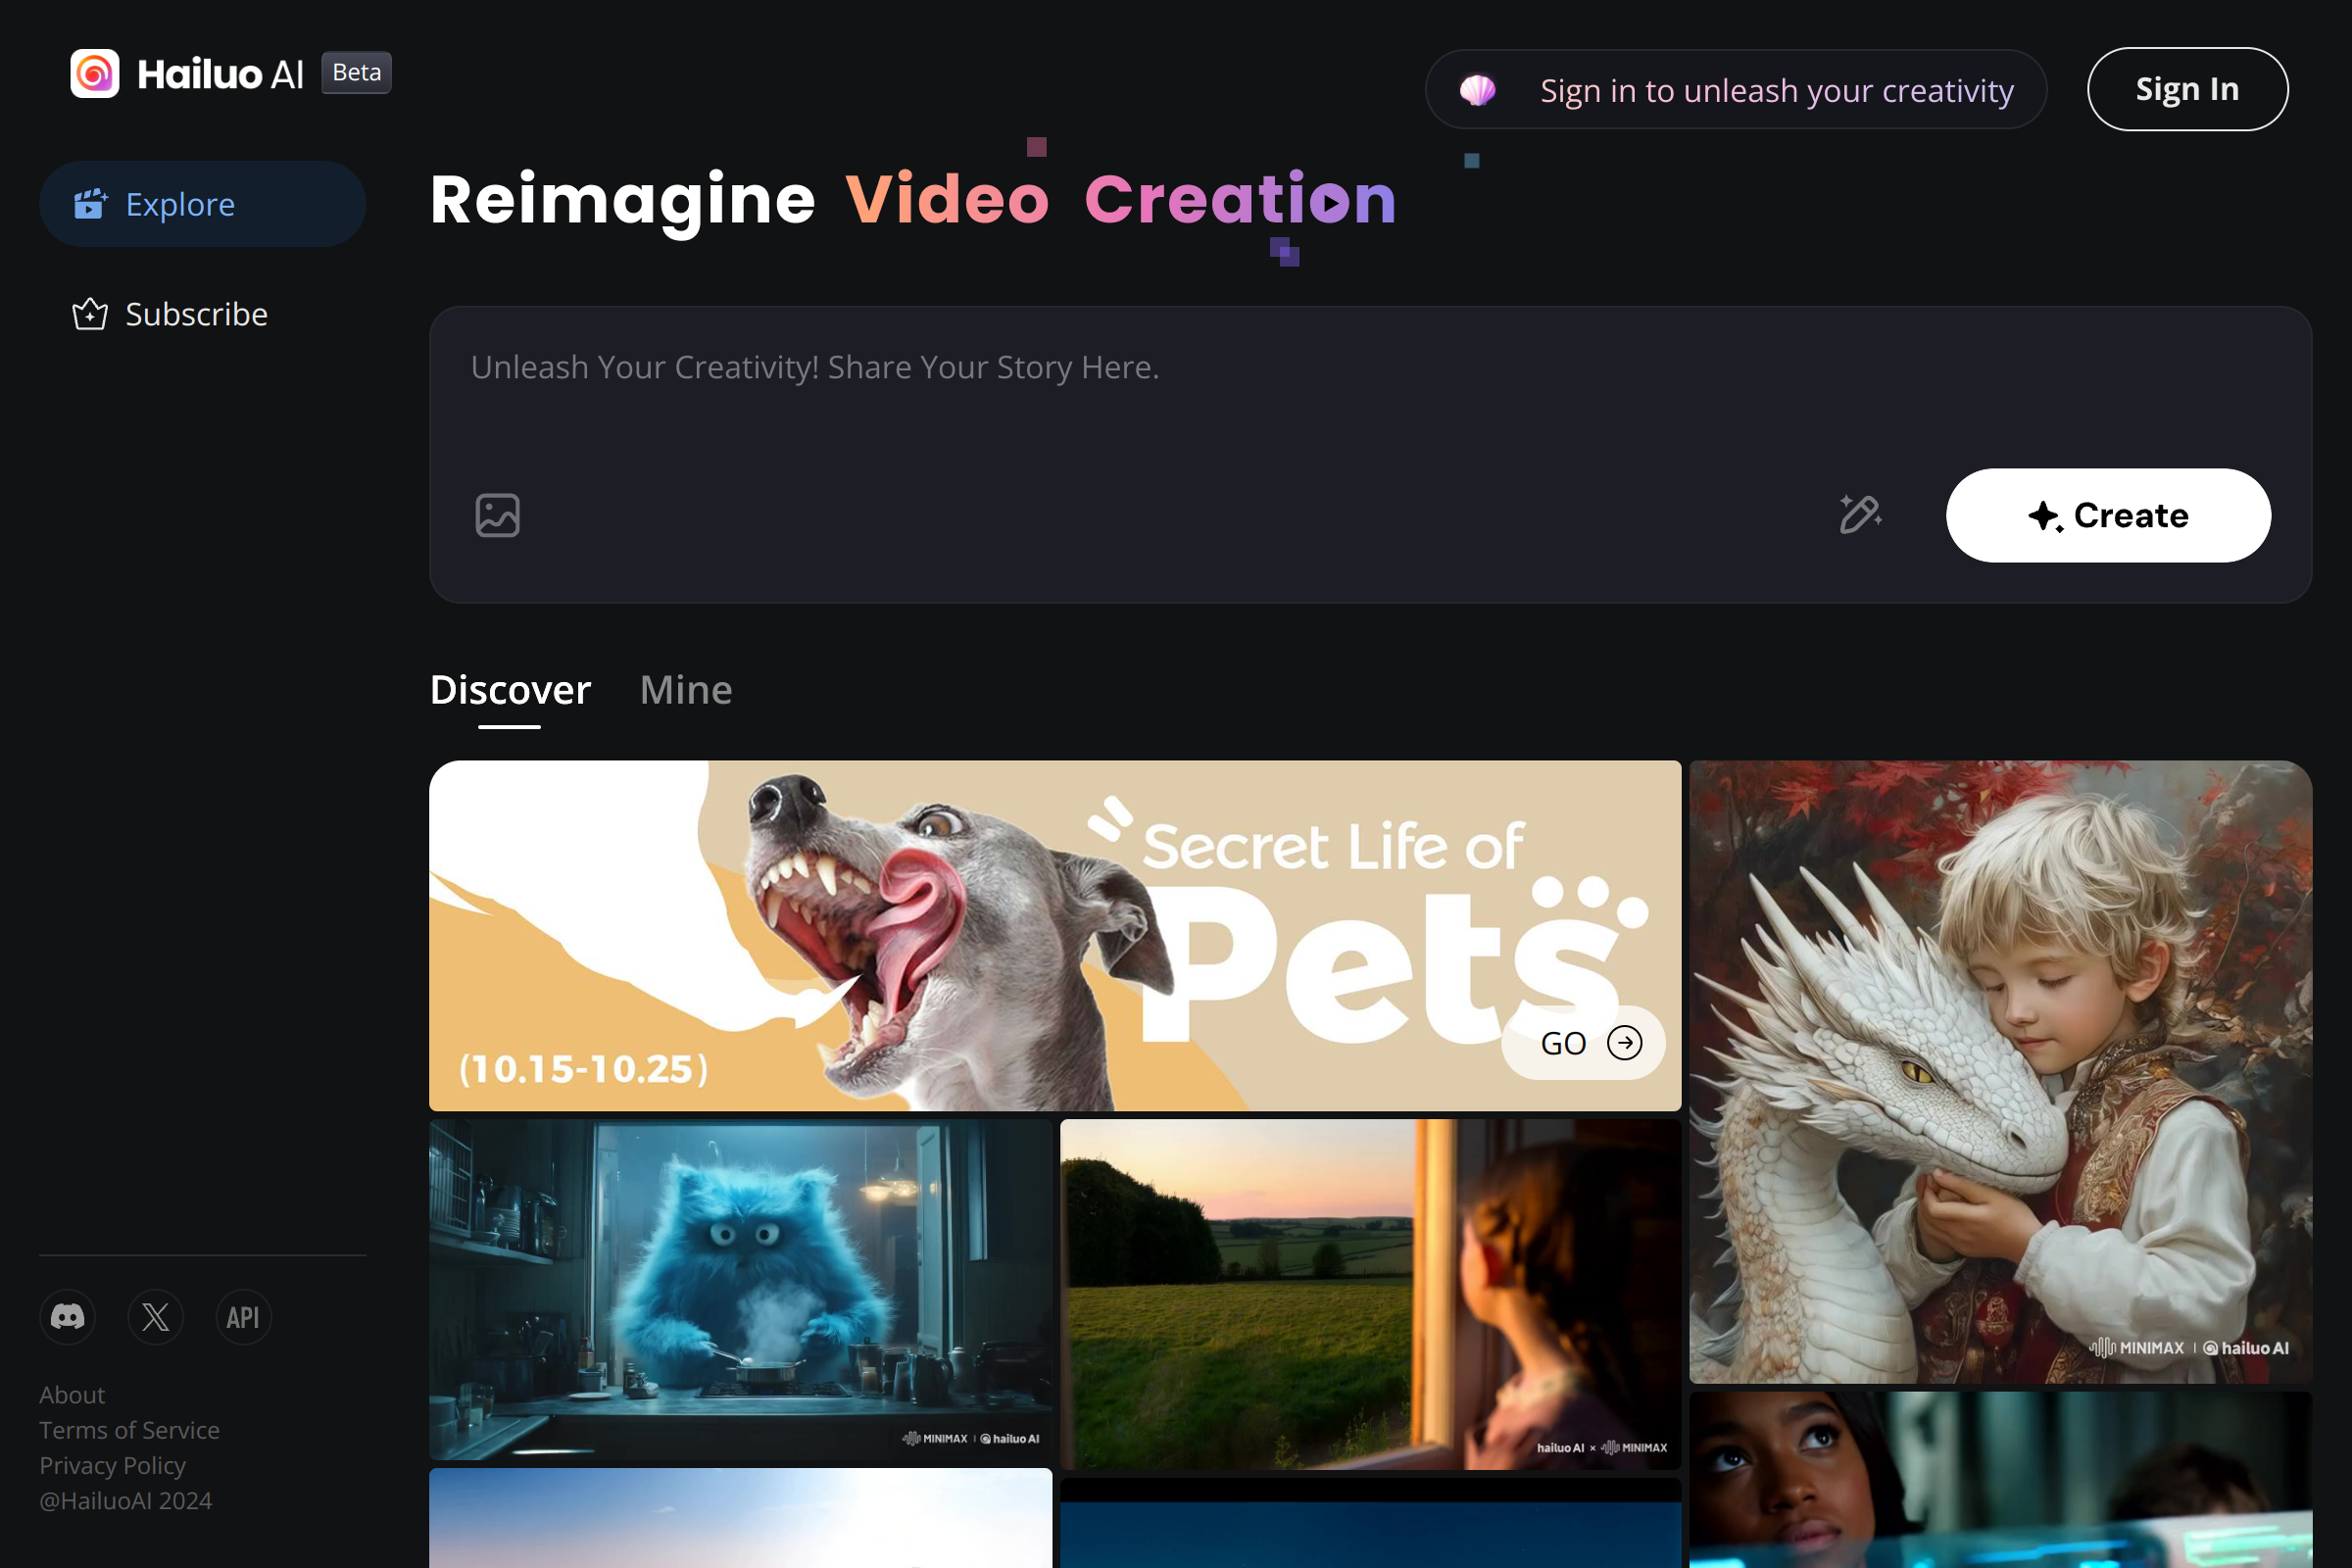Open the Discord community icon
This screenshot has height=1568, width=2352.
coord(68,1317)
